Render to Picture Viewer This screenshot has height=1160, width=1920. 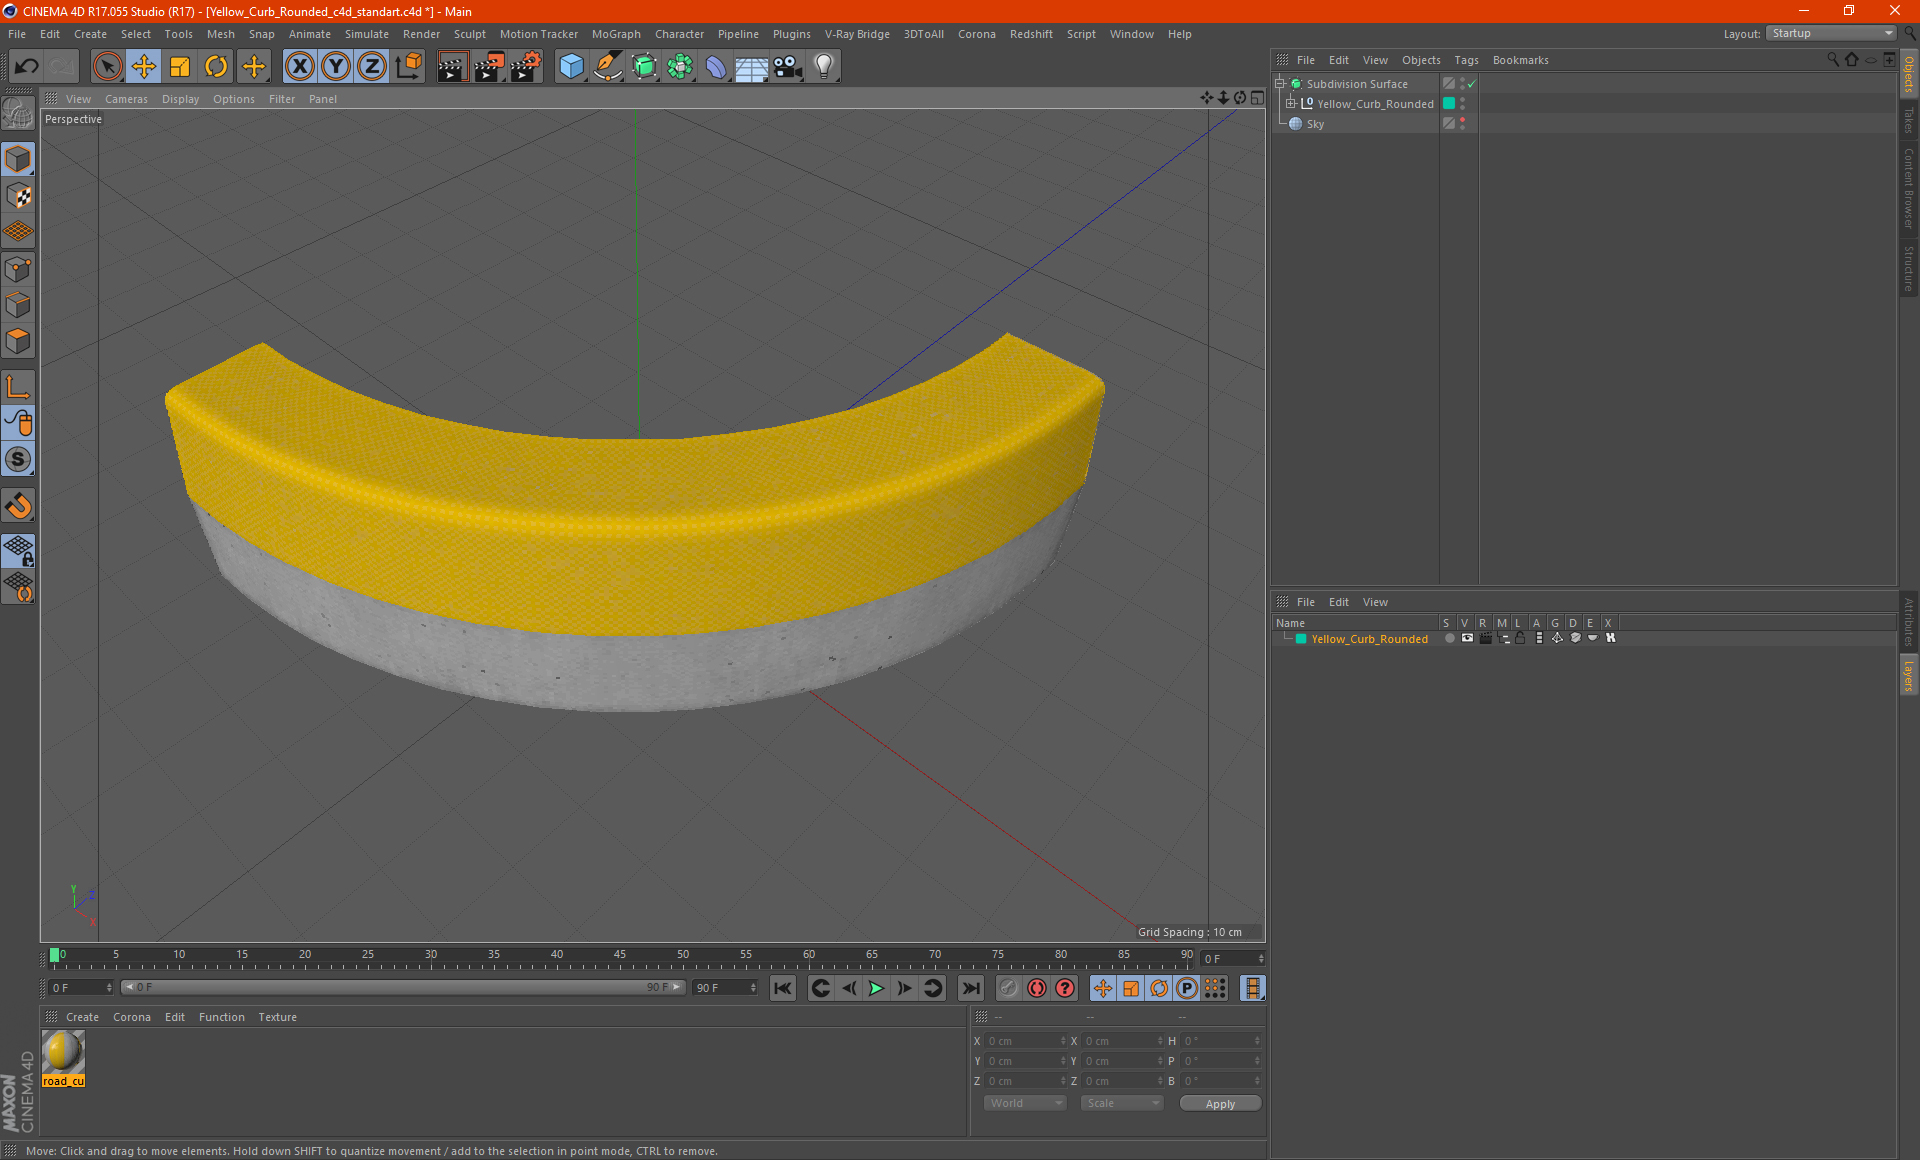489,67
